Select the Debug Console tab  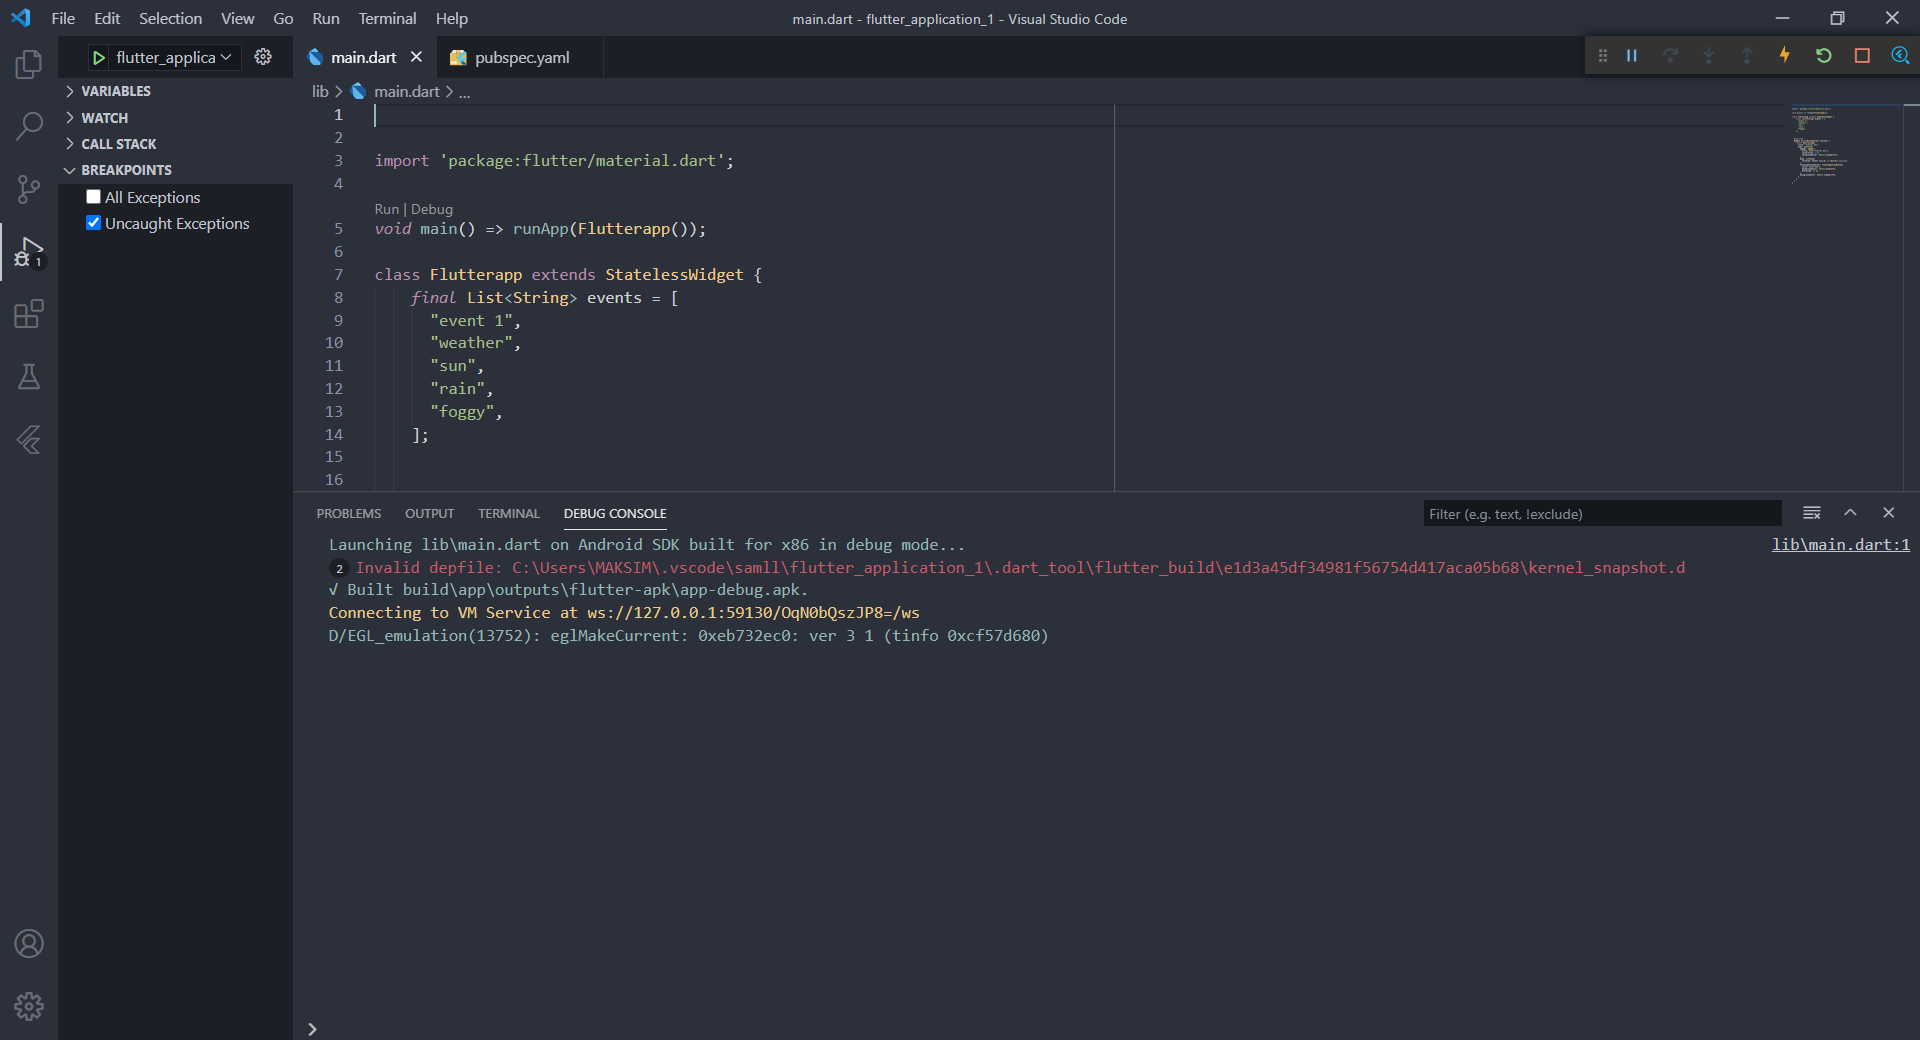pos(615,513)
